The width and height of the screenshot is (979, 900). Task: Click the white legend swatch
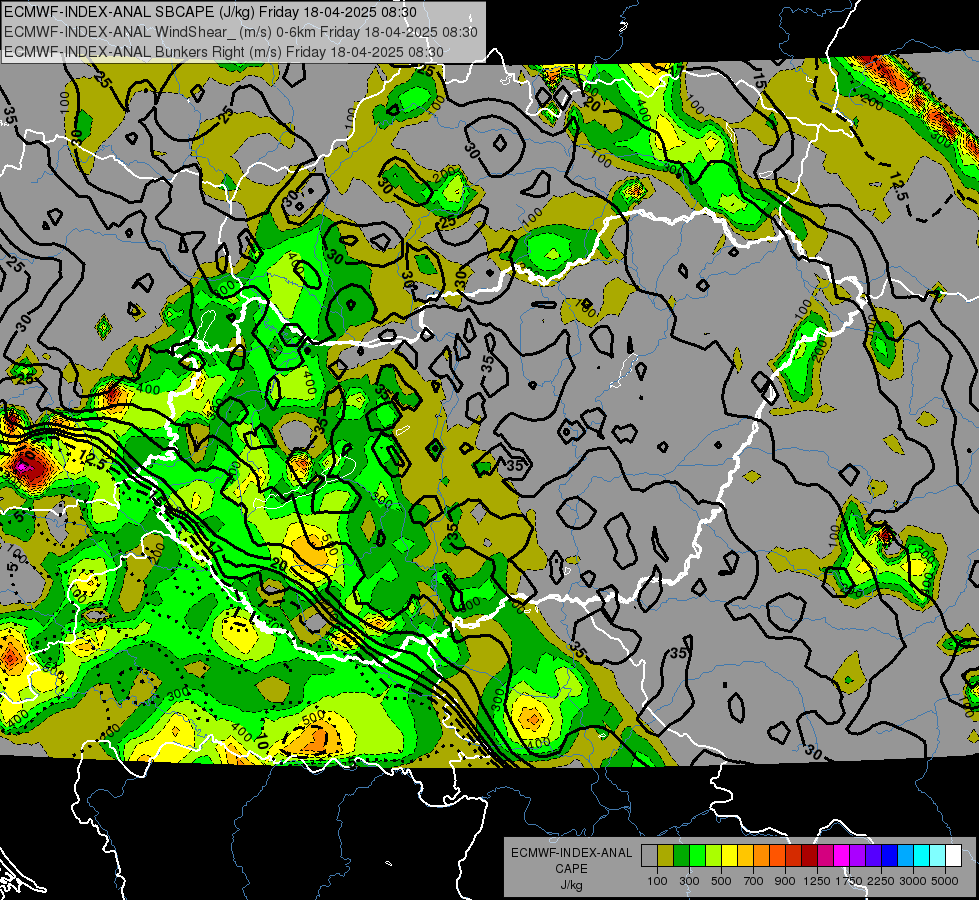coord(953,856)
